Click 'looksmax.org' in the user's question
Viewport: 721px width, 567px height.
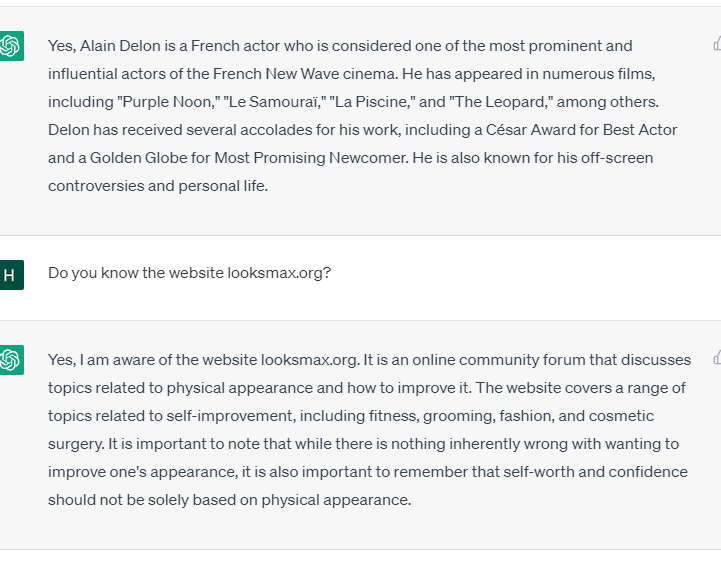click(275, 273)
